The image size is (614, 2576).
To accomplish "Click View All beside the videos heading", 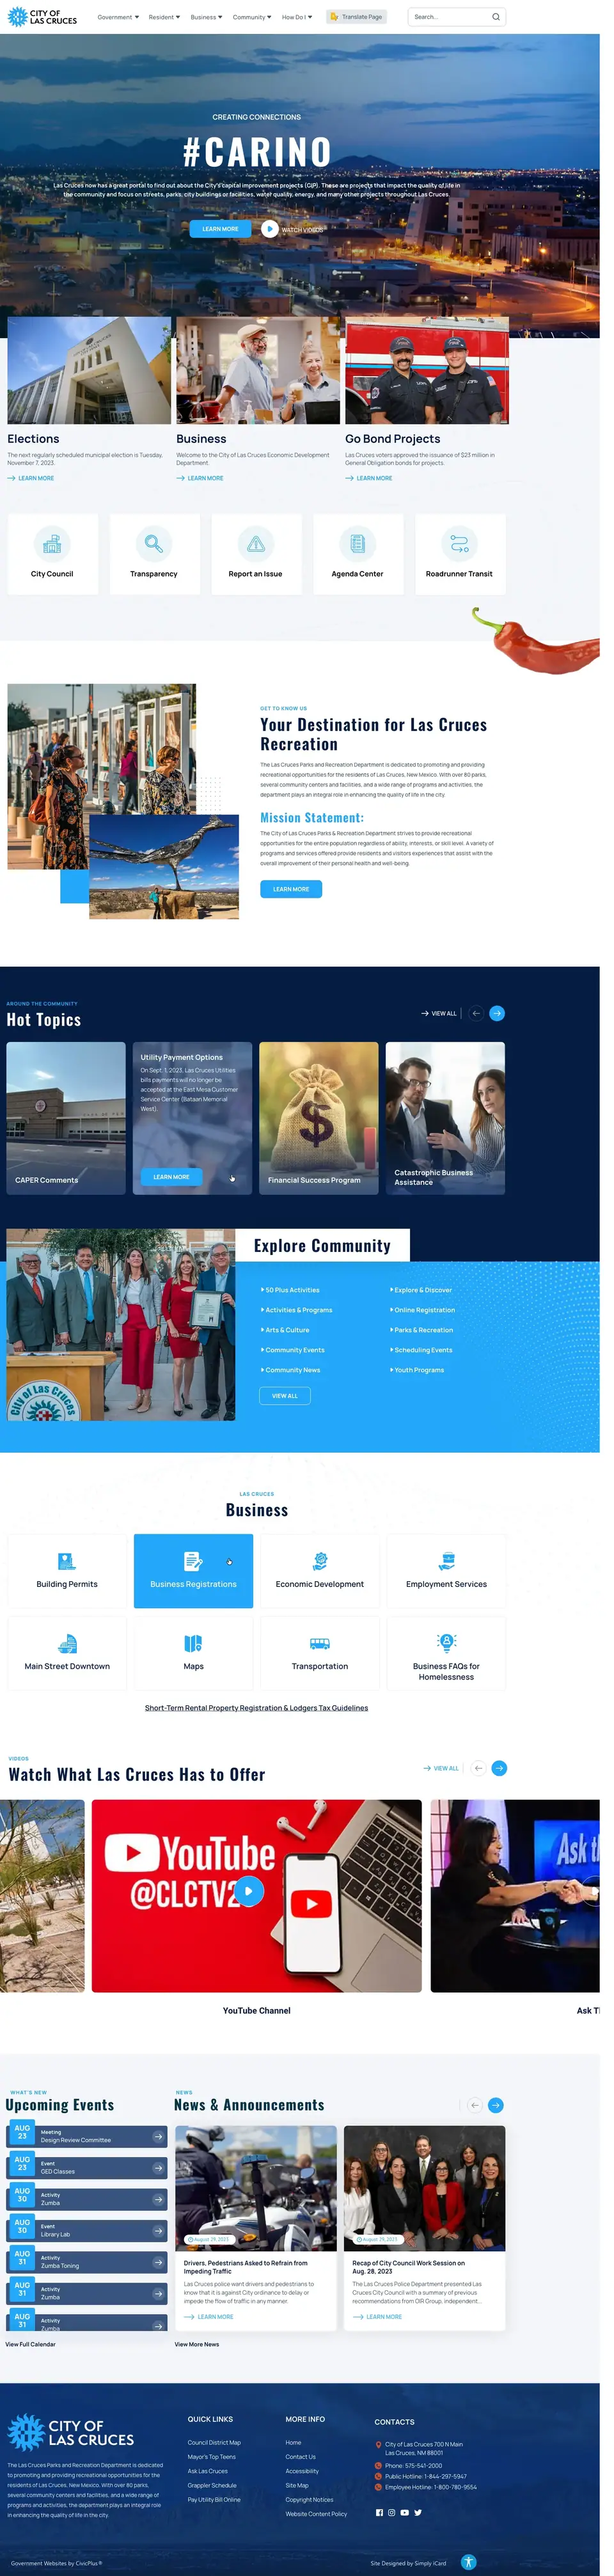I will [441, 1768].
